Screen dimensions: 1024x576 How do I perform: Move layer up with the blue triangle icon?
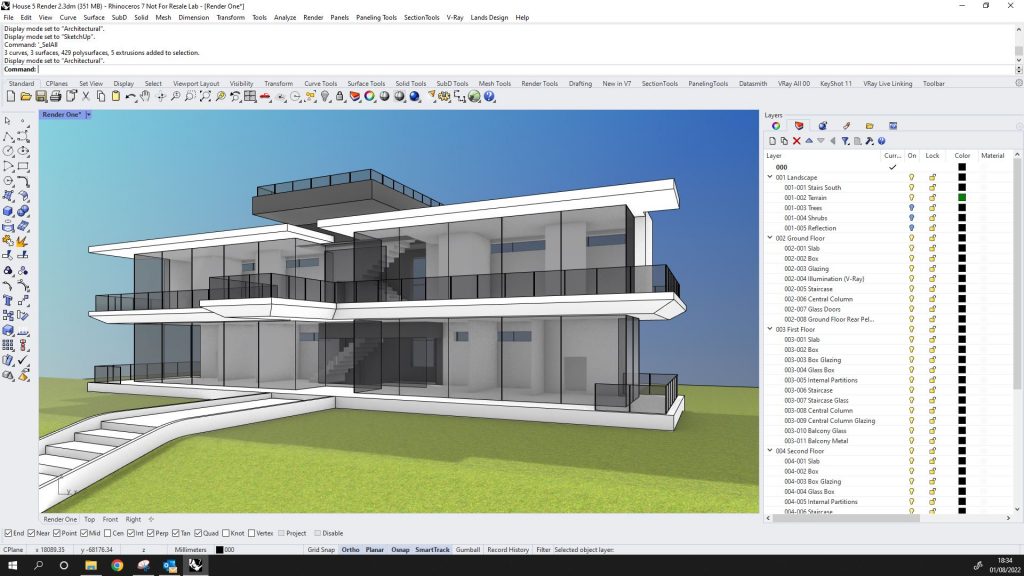click(808, 141)
